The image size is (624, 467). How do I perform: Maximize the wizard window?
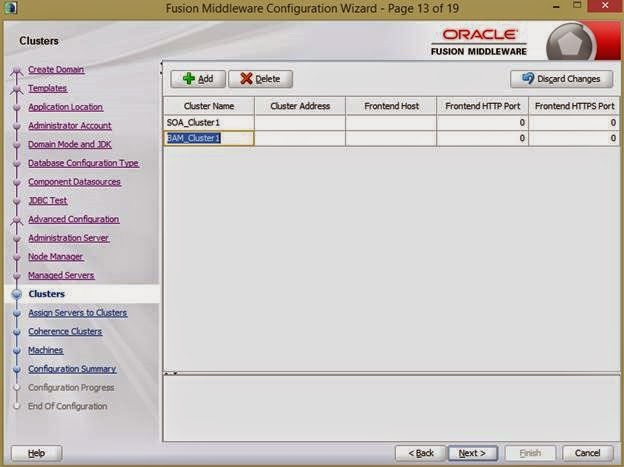[577, 6]
